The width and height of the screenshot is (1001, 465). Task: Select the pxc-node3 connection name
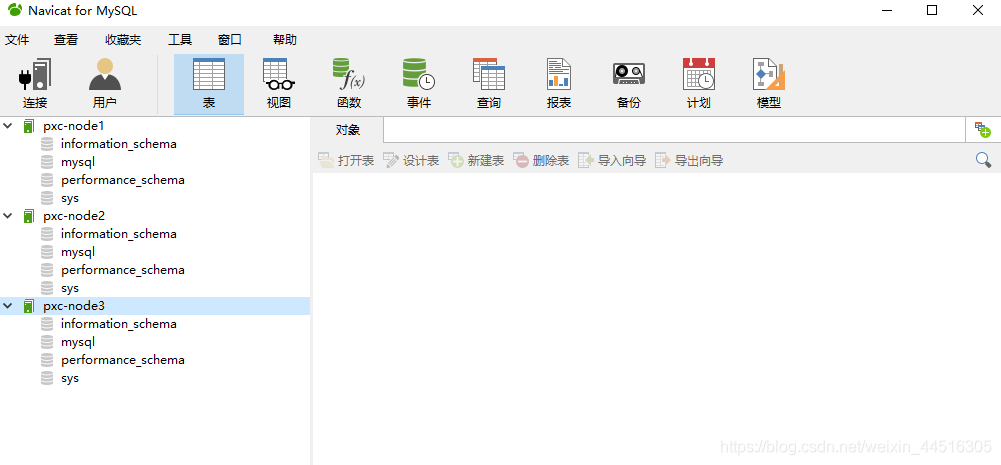73,306
